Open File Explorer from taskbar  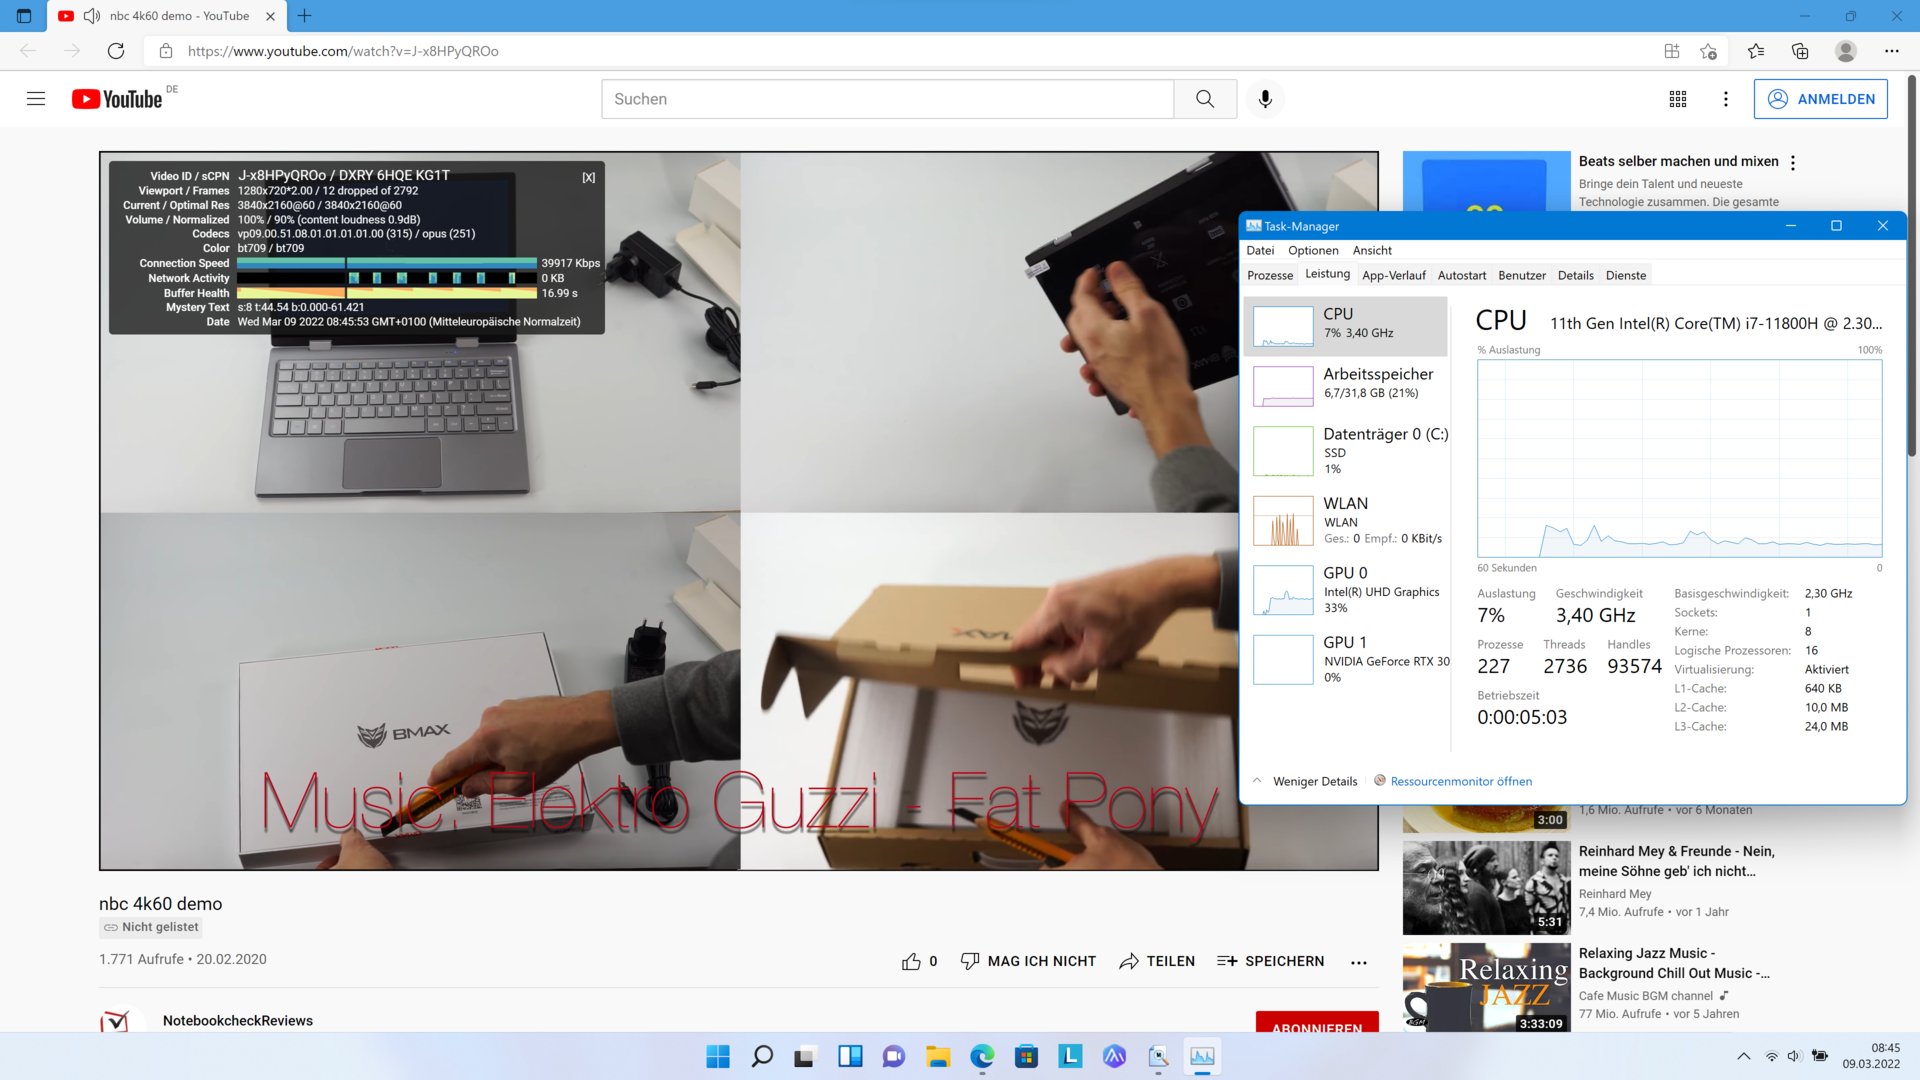pyautogui.click(x=938, y=1056)
